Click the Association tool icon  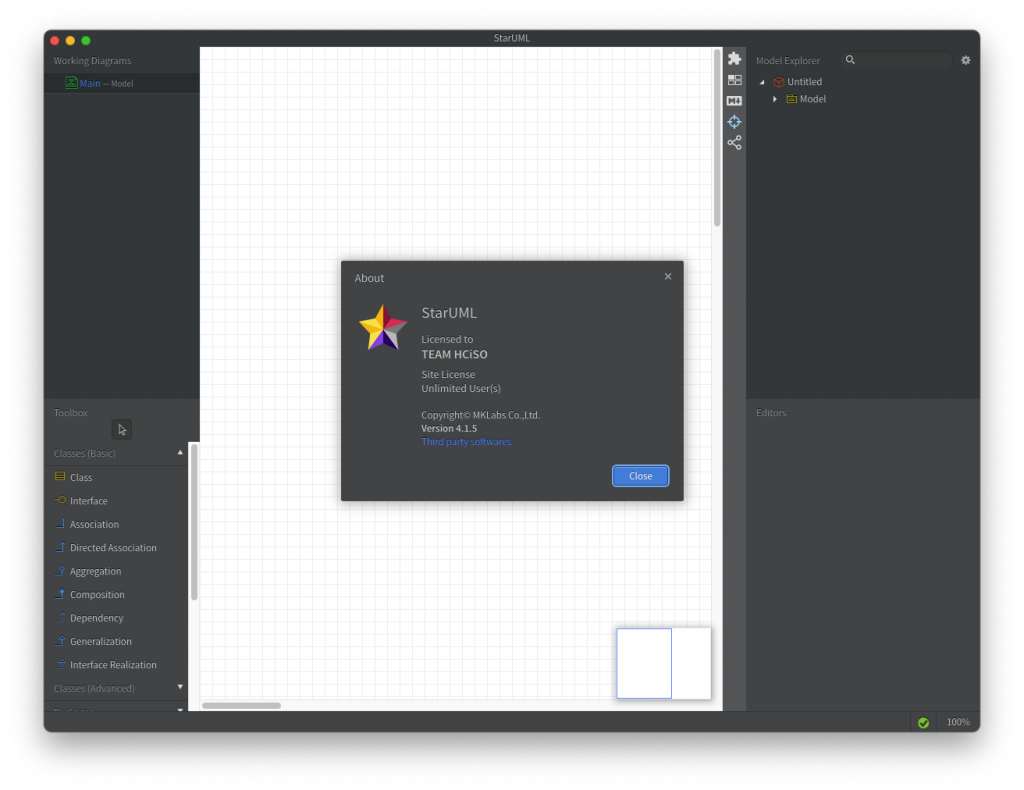point(60,524)
